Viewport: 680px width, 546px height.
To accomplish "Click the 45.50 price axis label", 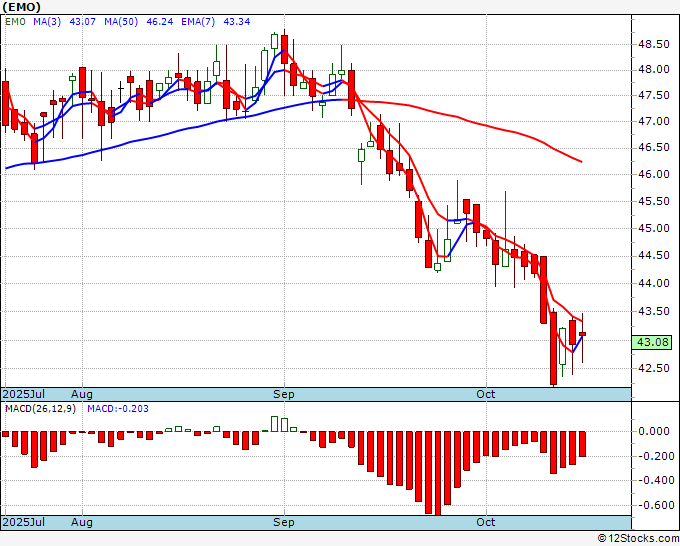I will pos(654,202).
